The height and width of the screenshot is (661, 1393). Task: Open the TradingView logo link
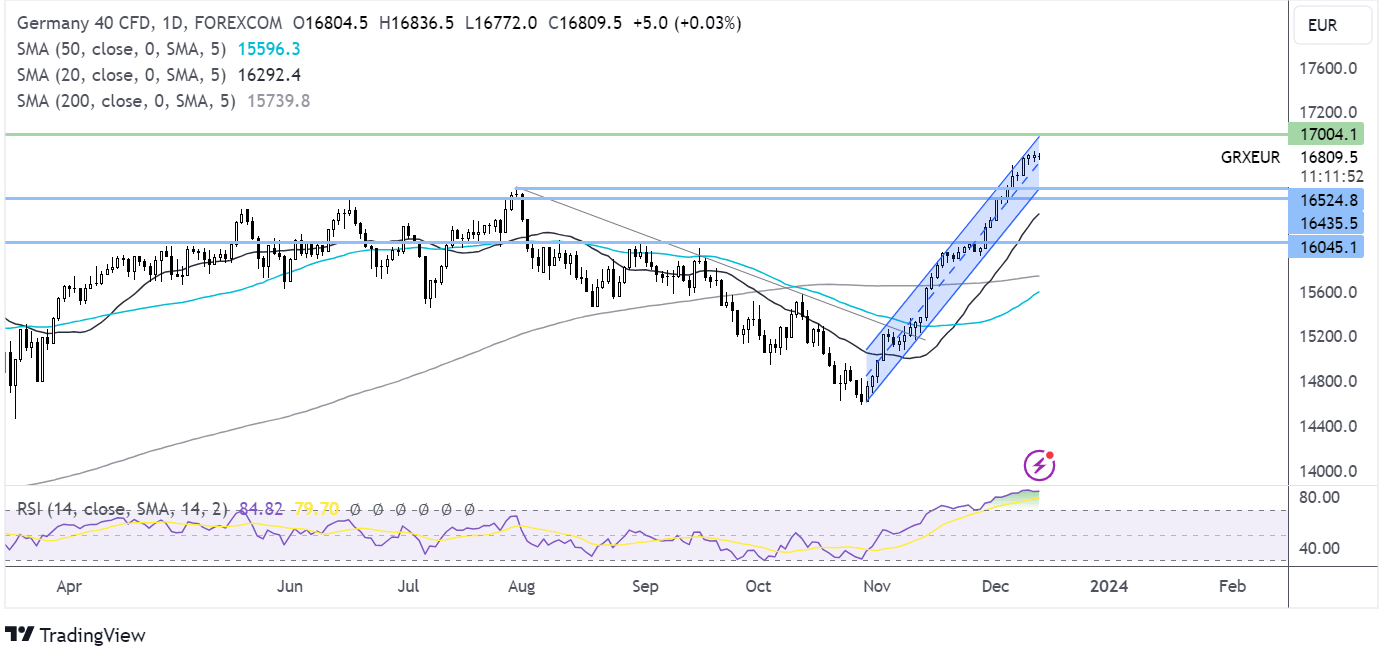point(75,635)
